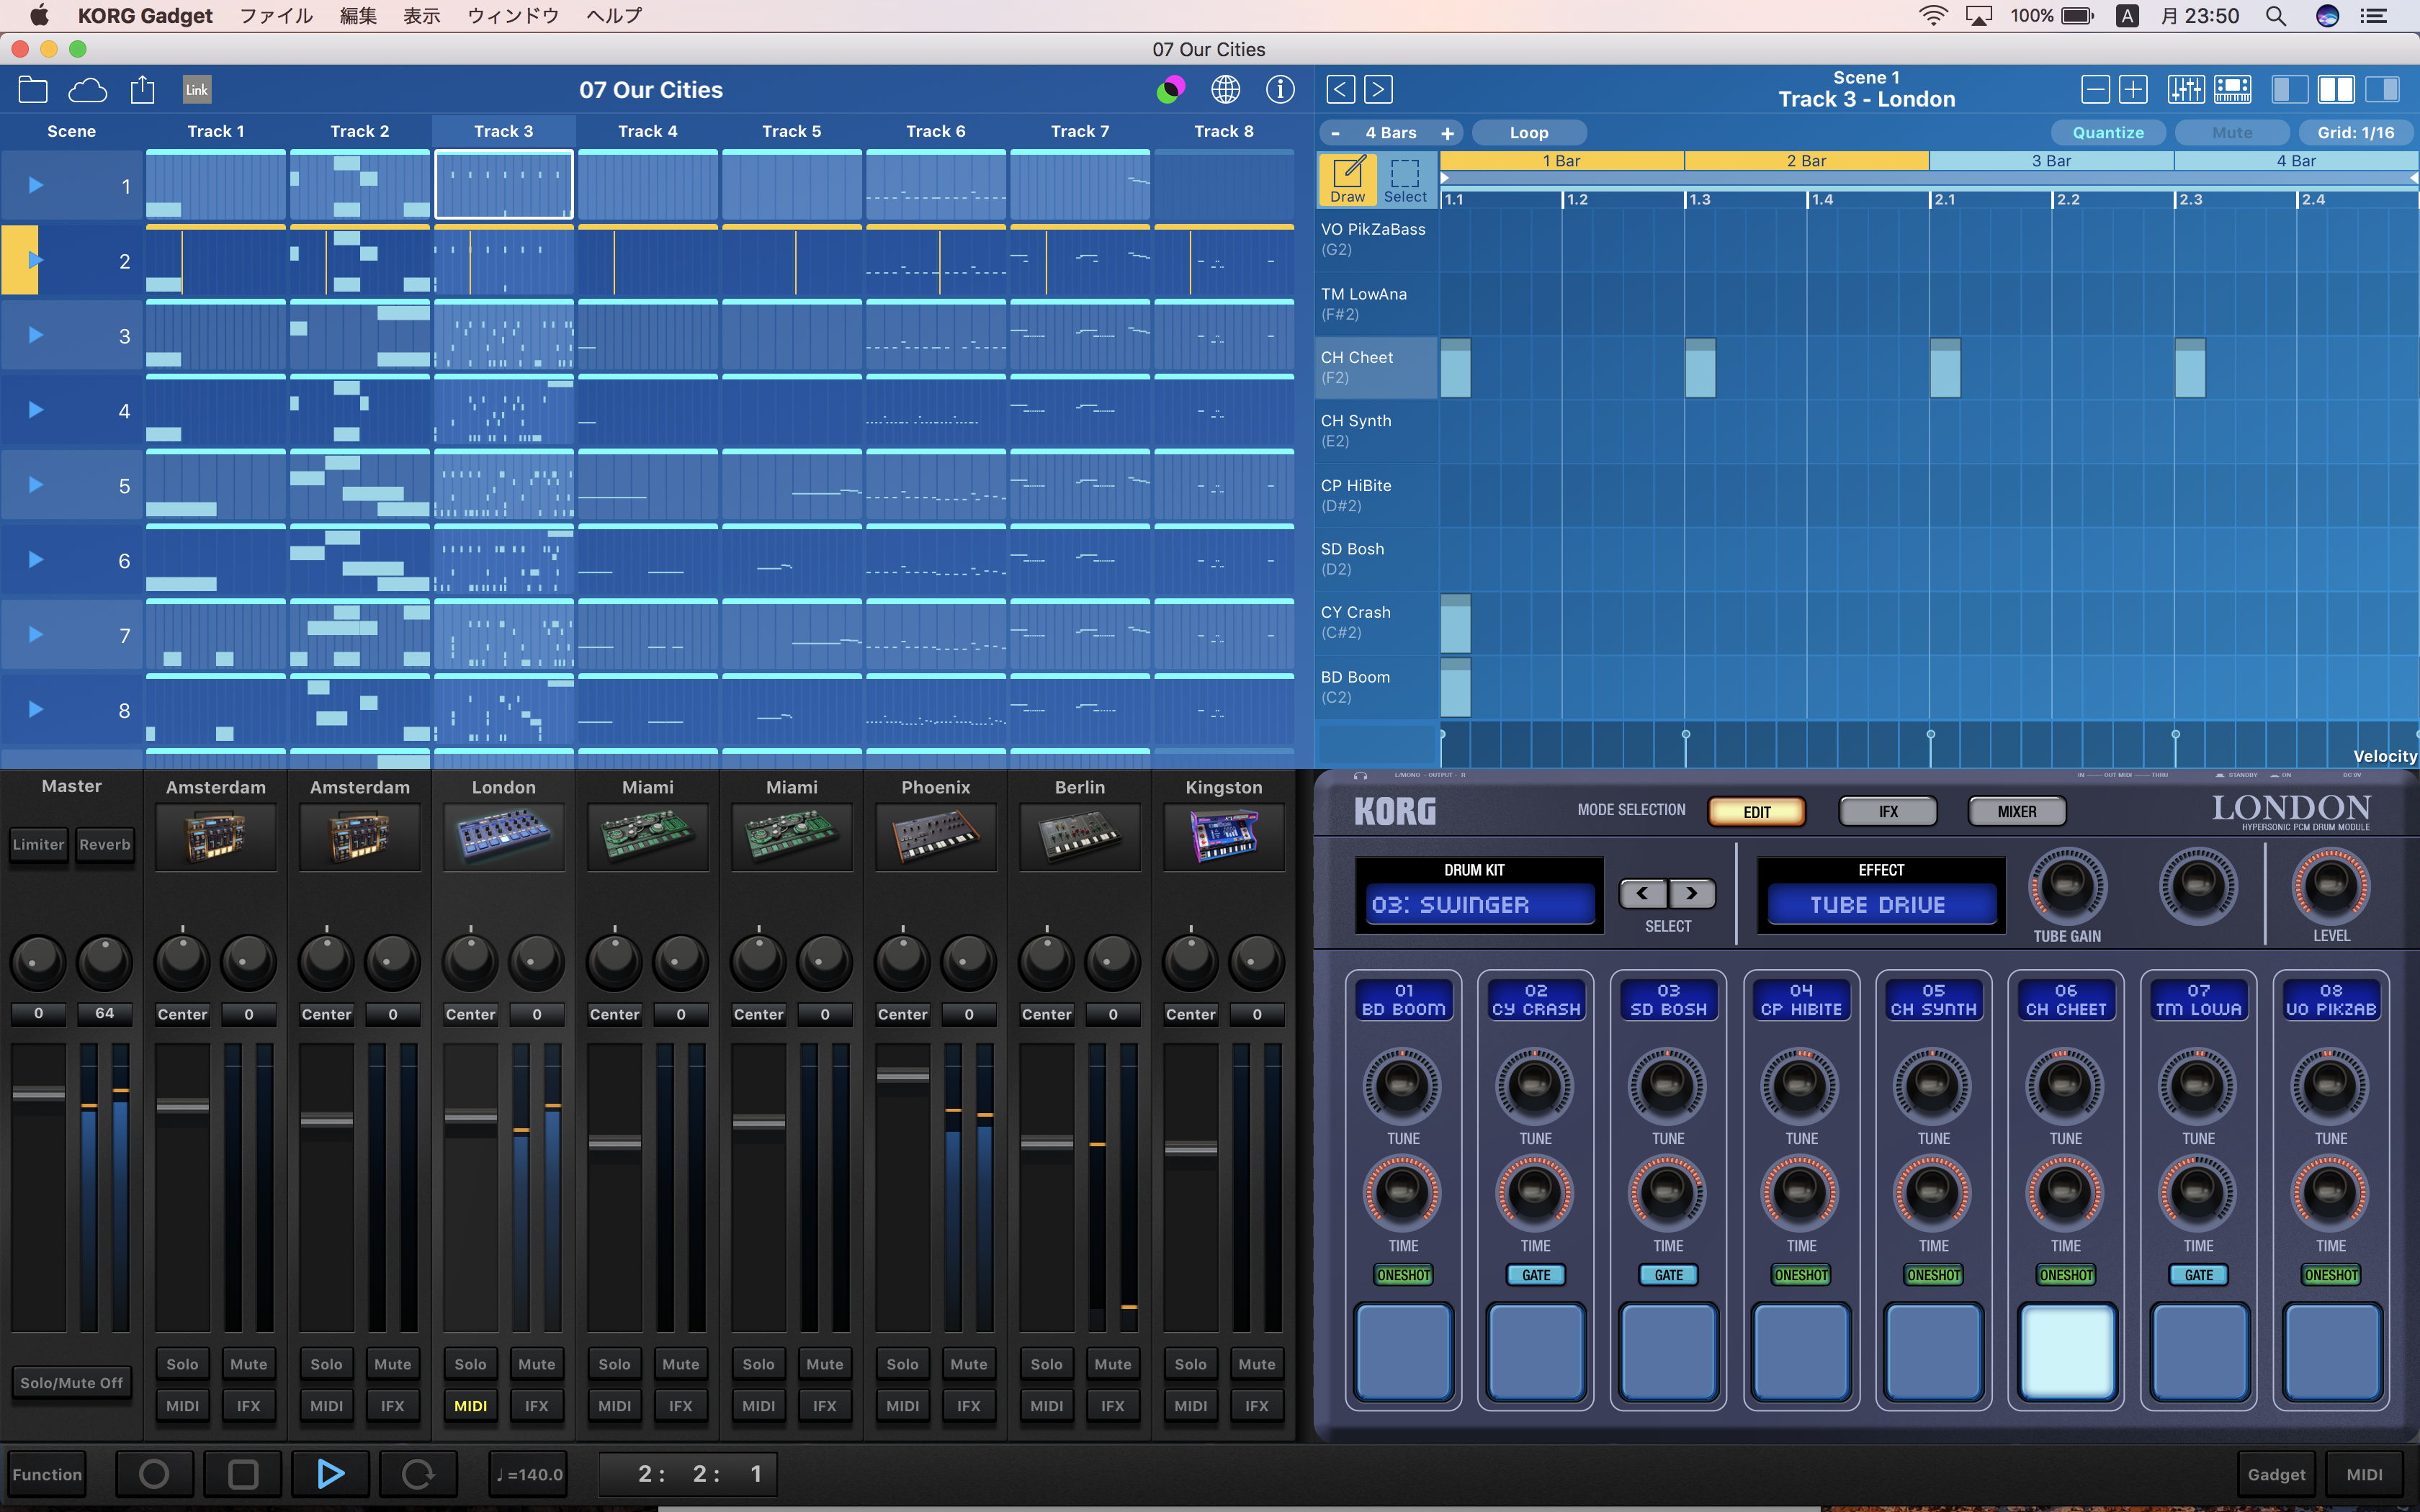This screenshot has height=1512, width=2420.
Task: Toggle MIDI on the London channel
Action: 470,1405
